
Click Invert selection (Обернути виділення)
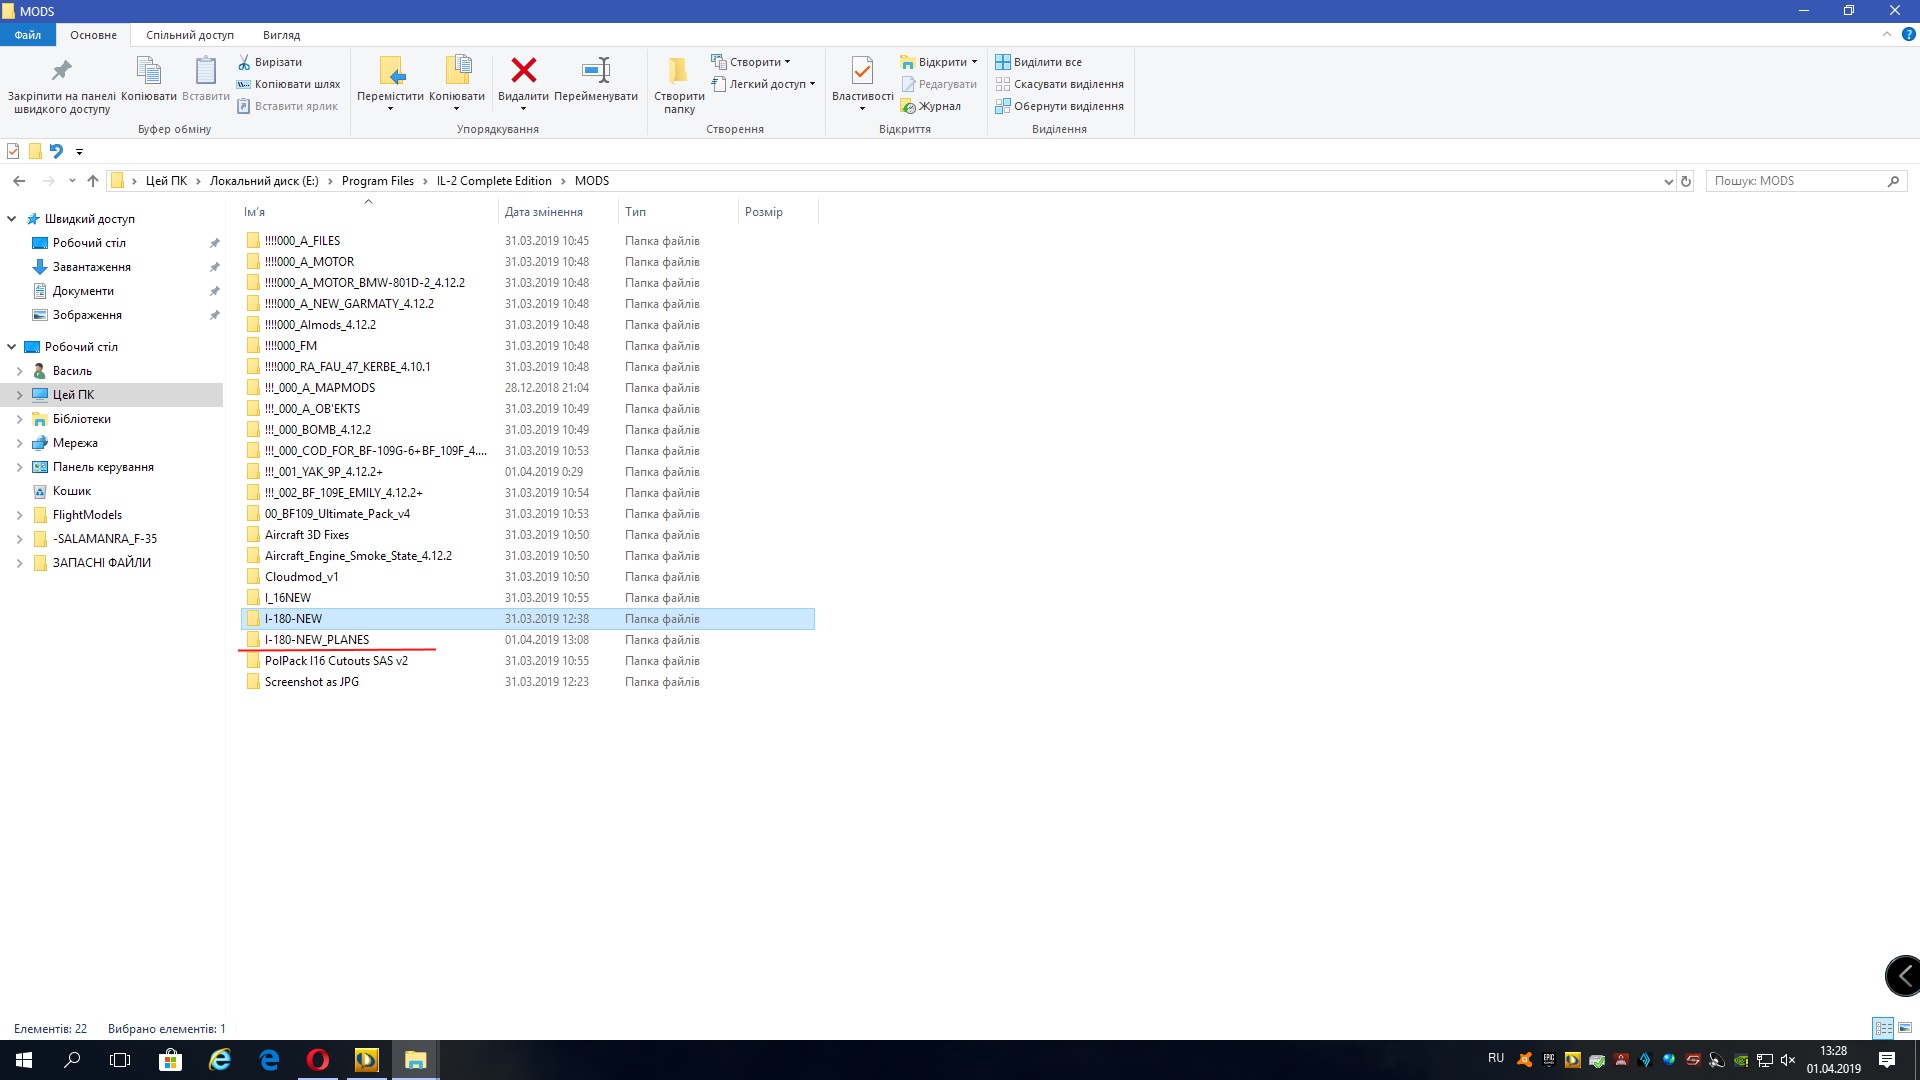(x=1067, y=106)
